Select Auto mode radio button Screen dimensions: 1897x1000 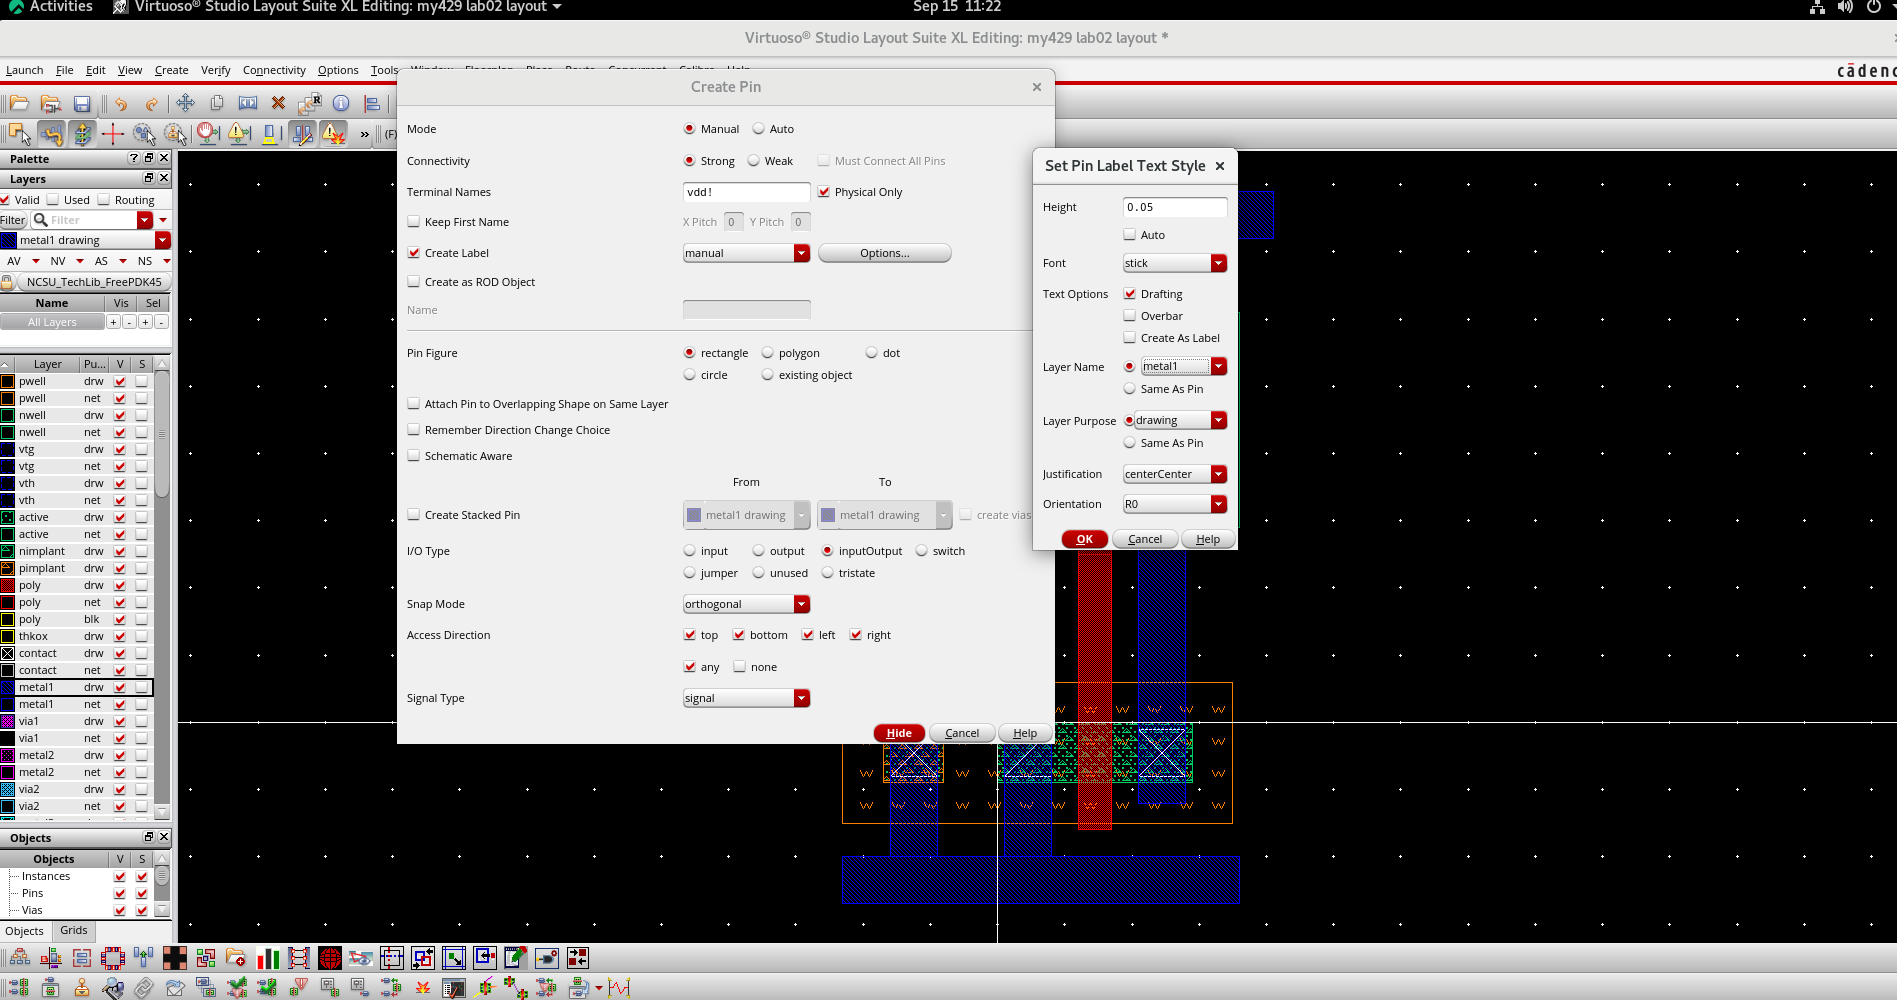coord(759,129)
